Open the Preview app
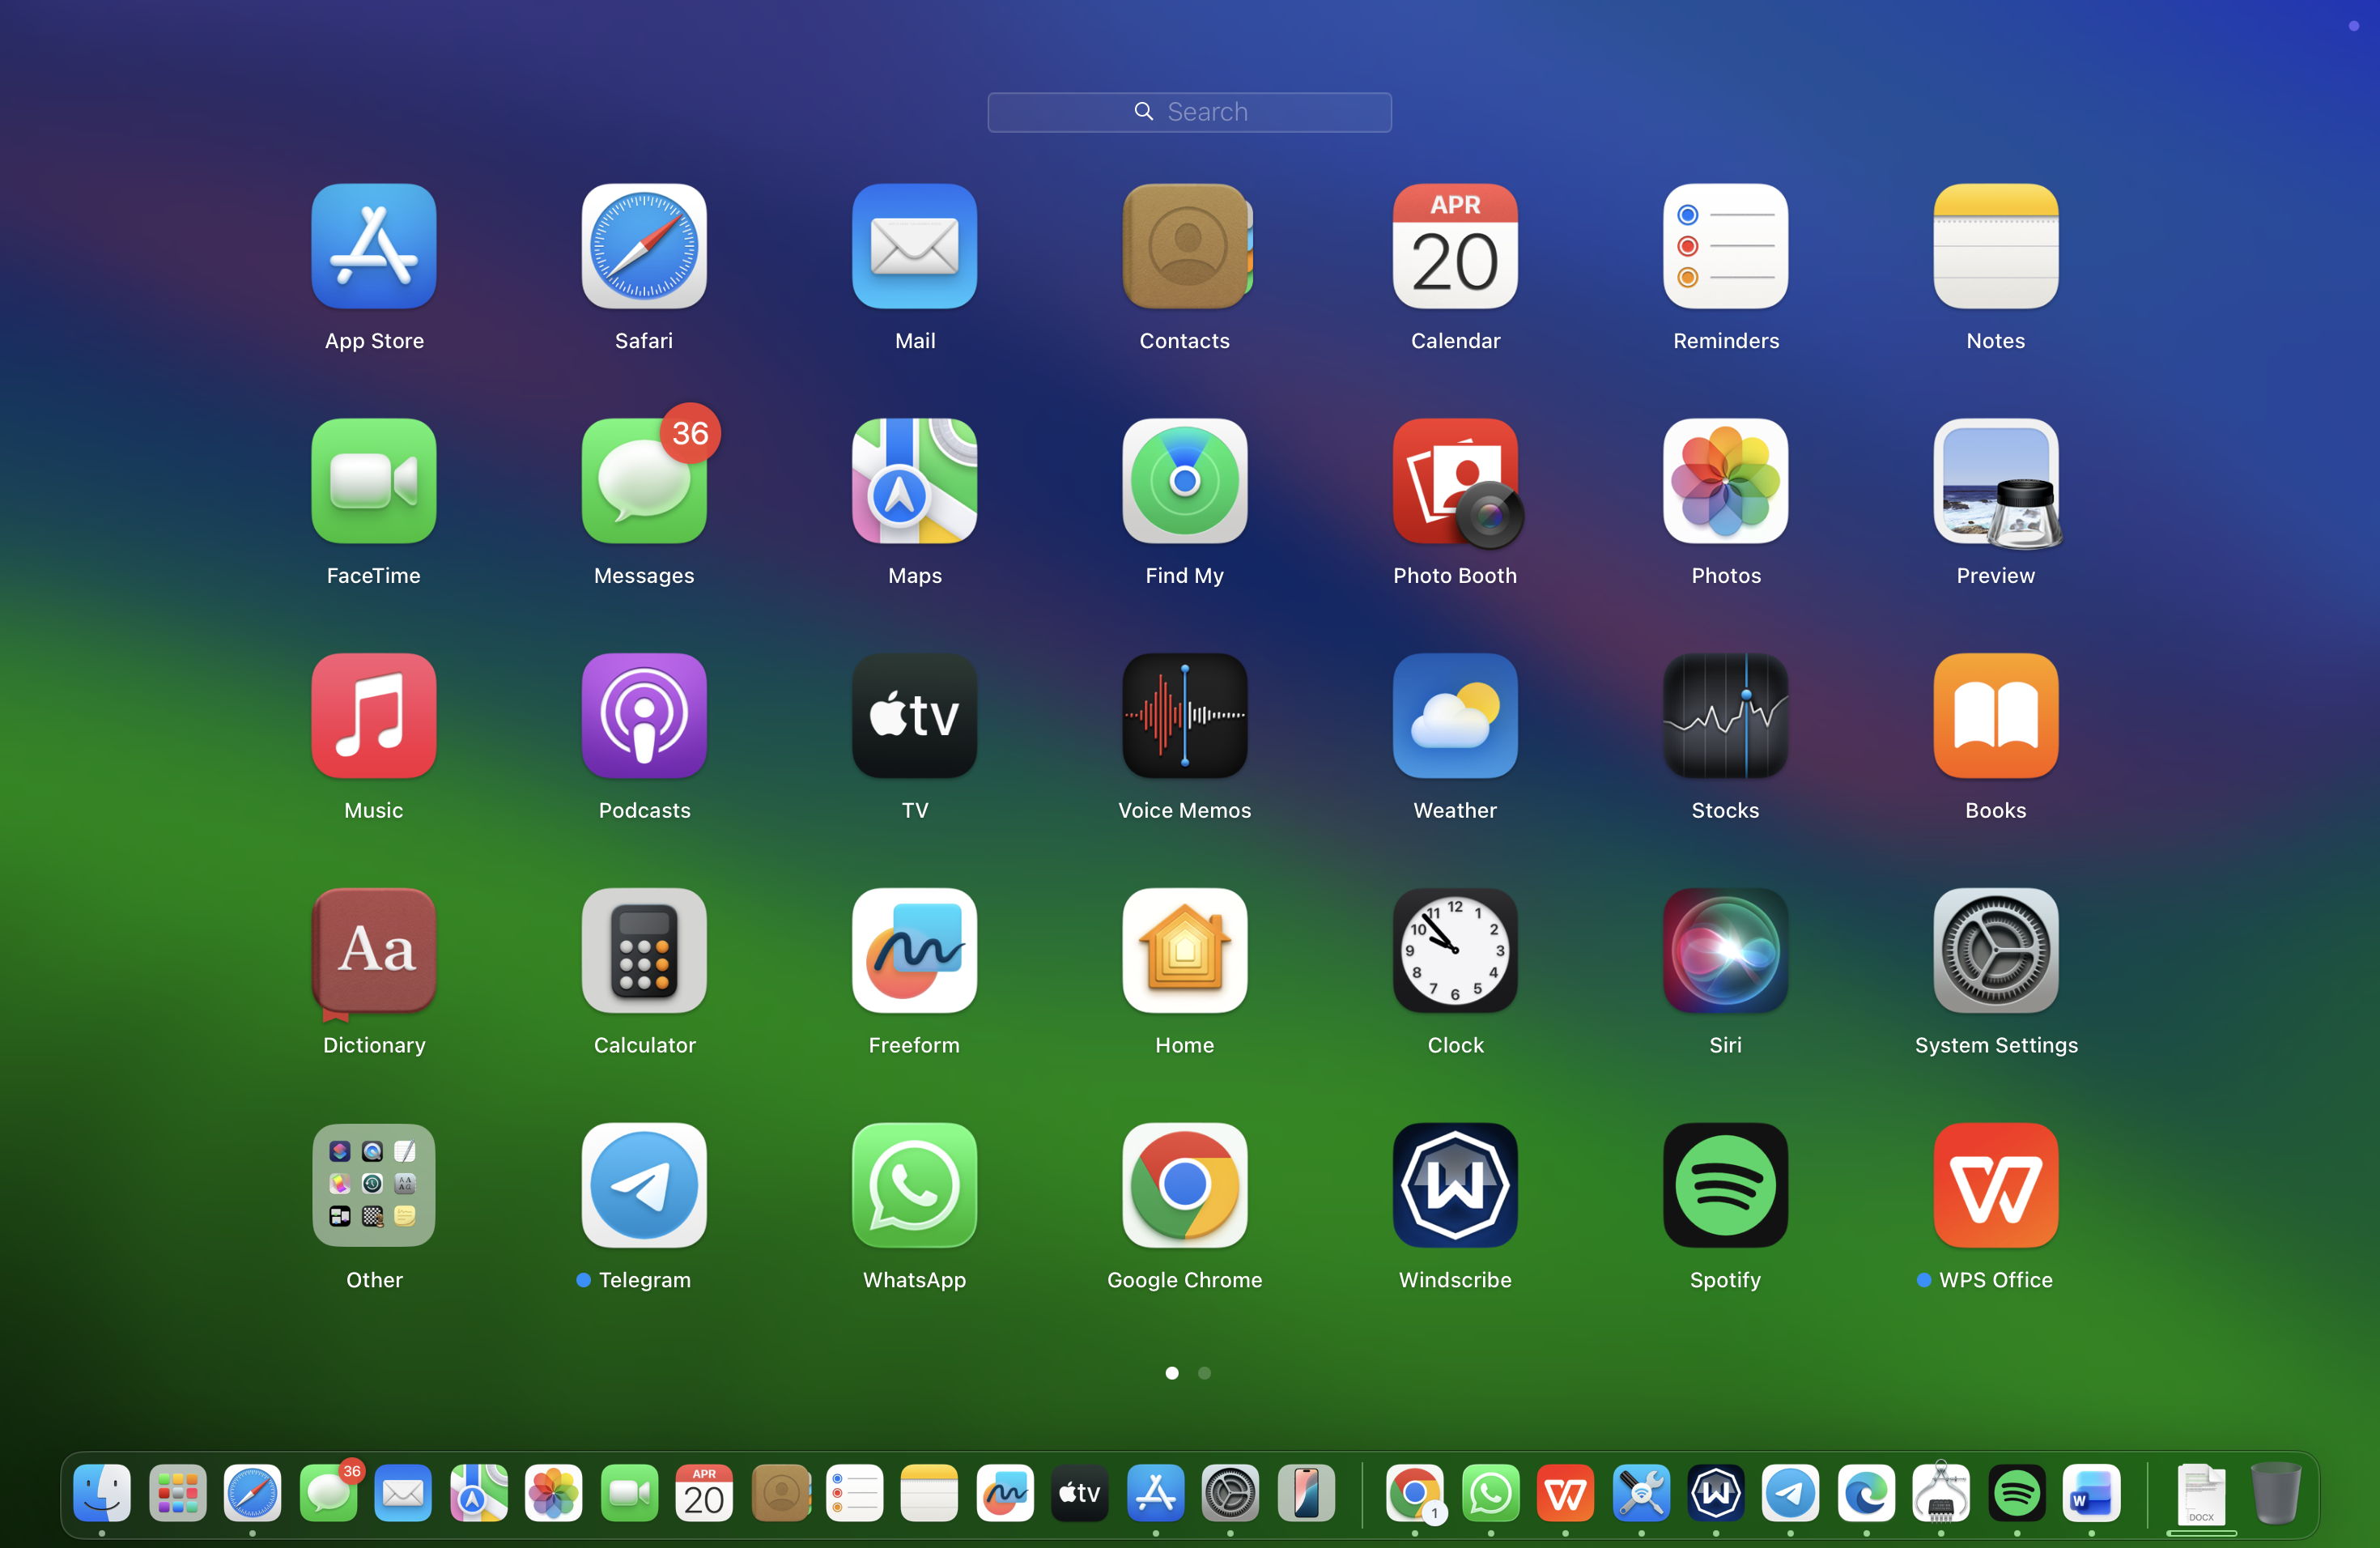The image size is (2380, 1548). [1997, 483]
